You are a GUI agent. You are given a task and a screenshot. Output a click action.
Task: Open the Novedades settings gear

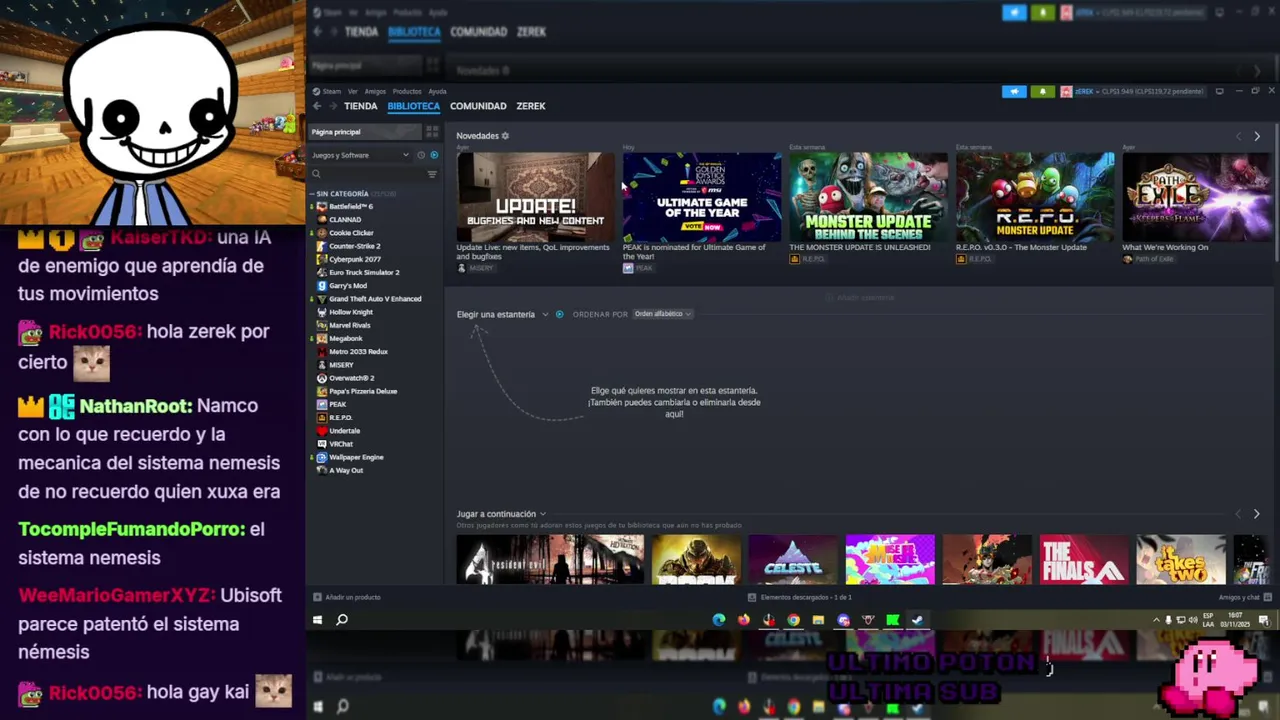pyautogui.click(x=505, y=136)
